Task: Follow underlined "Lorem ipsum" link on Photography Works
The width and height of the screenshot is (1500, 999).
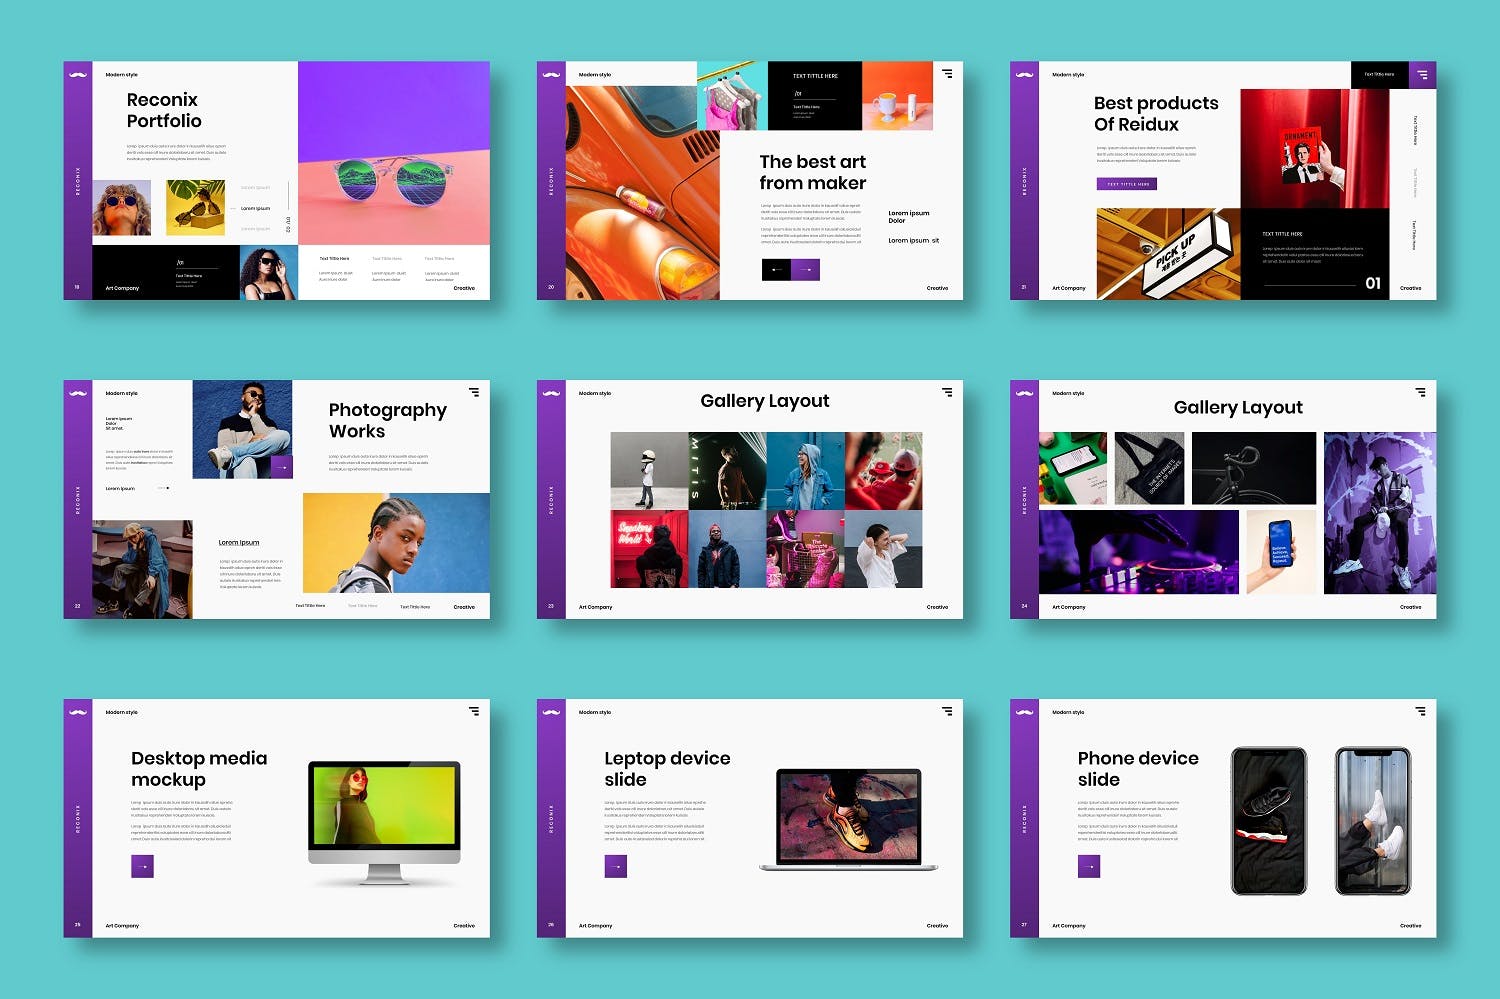Action: [x=239, y=543]
